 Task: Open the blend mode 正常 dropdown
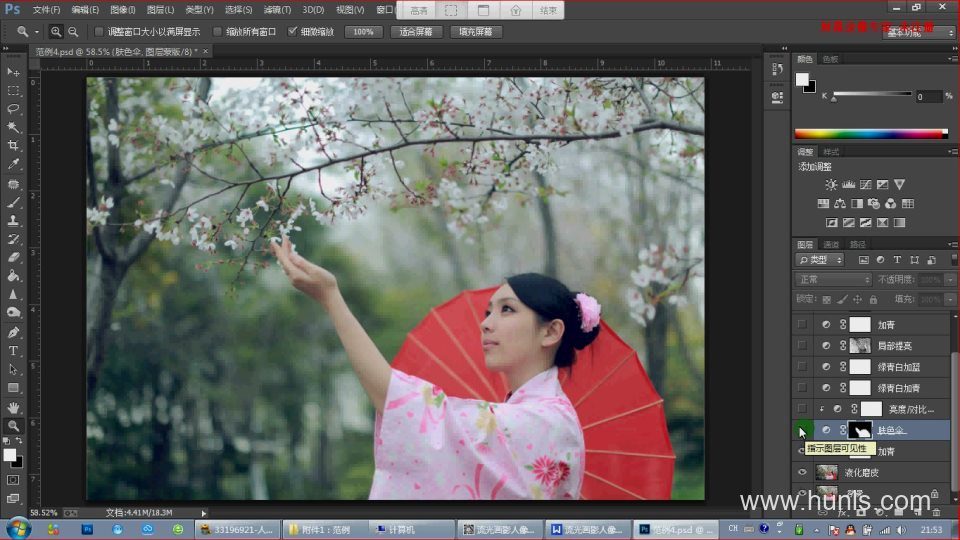pos(833,279)
